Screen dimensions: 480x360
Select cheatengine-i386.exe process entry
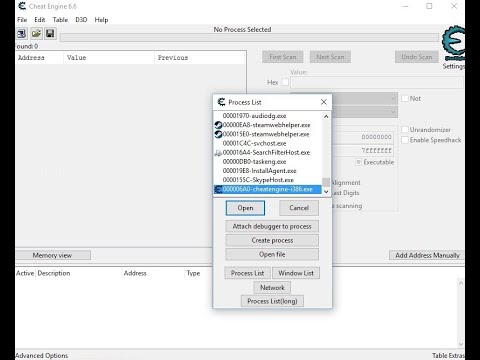pyautogui.click(x=267, y=189)
